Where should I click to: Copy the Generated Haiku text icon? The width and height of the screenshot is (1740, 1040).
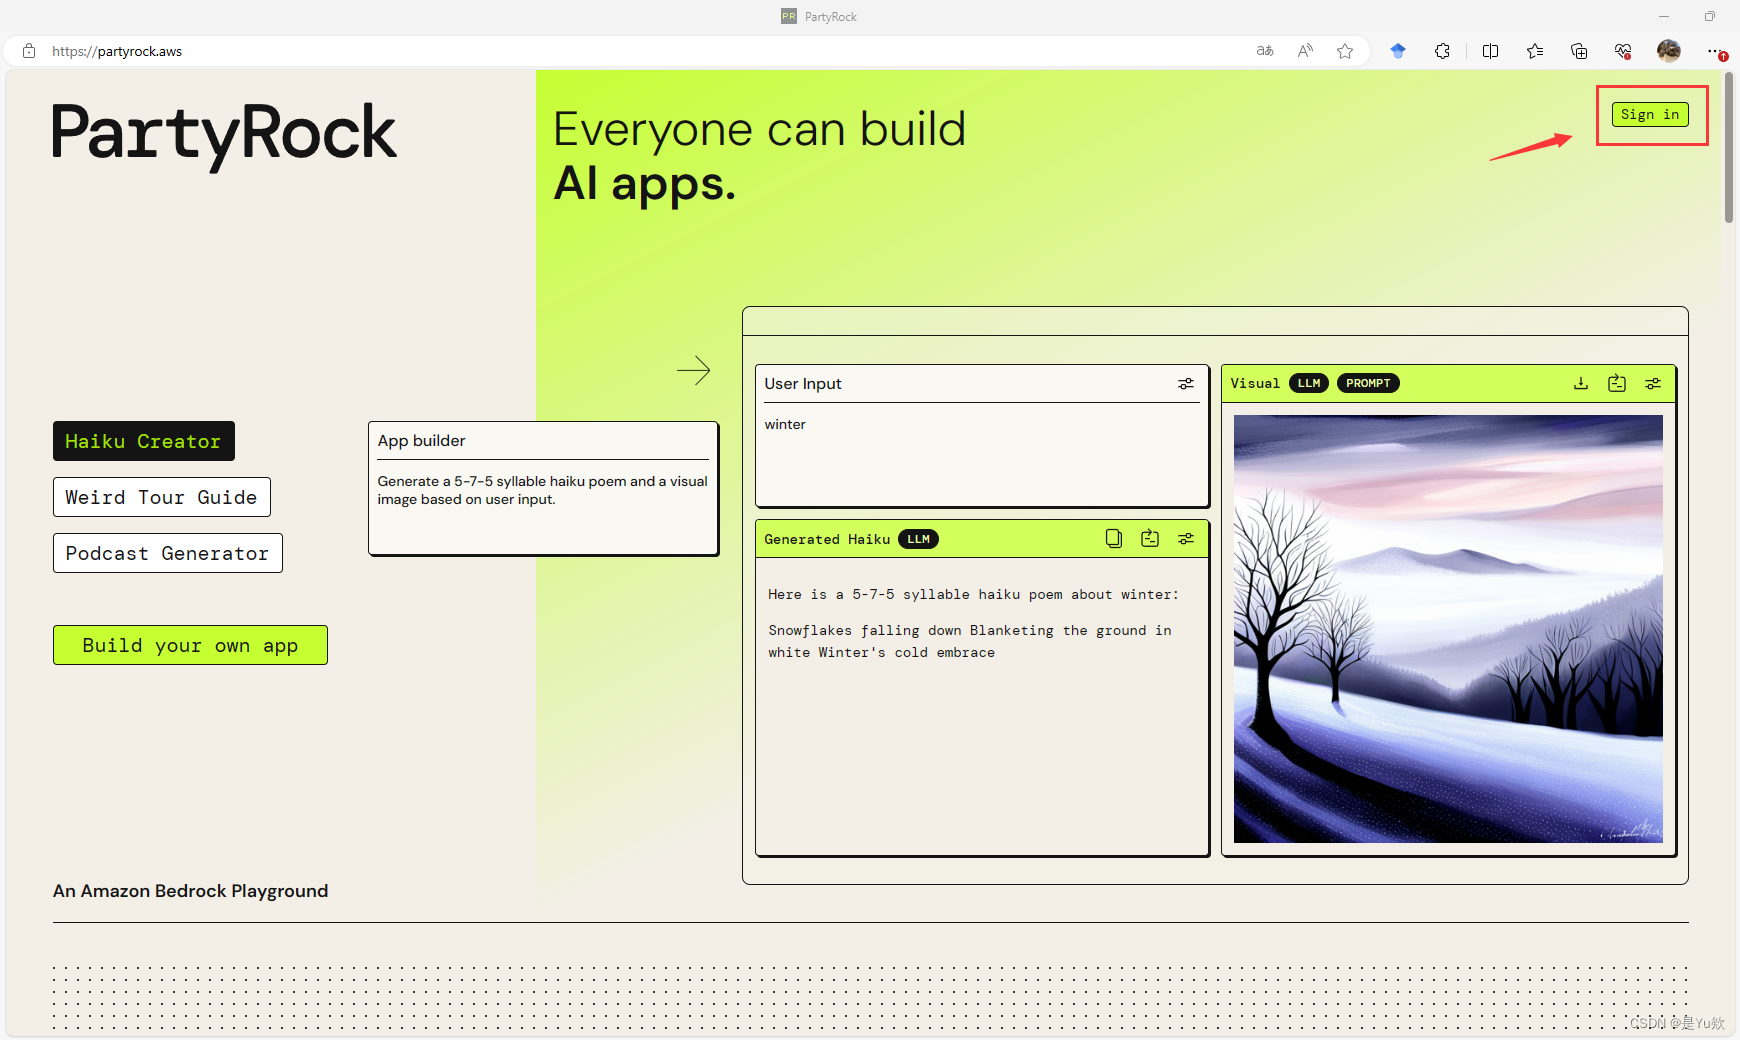tap(1114, 539)
